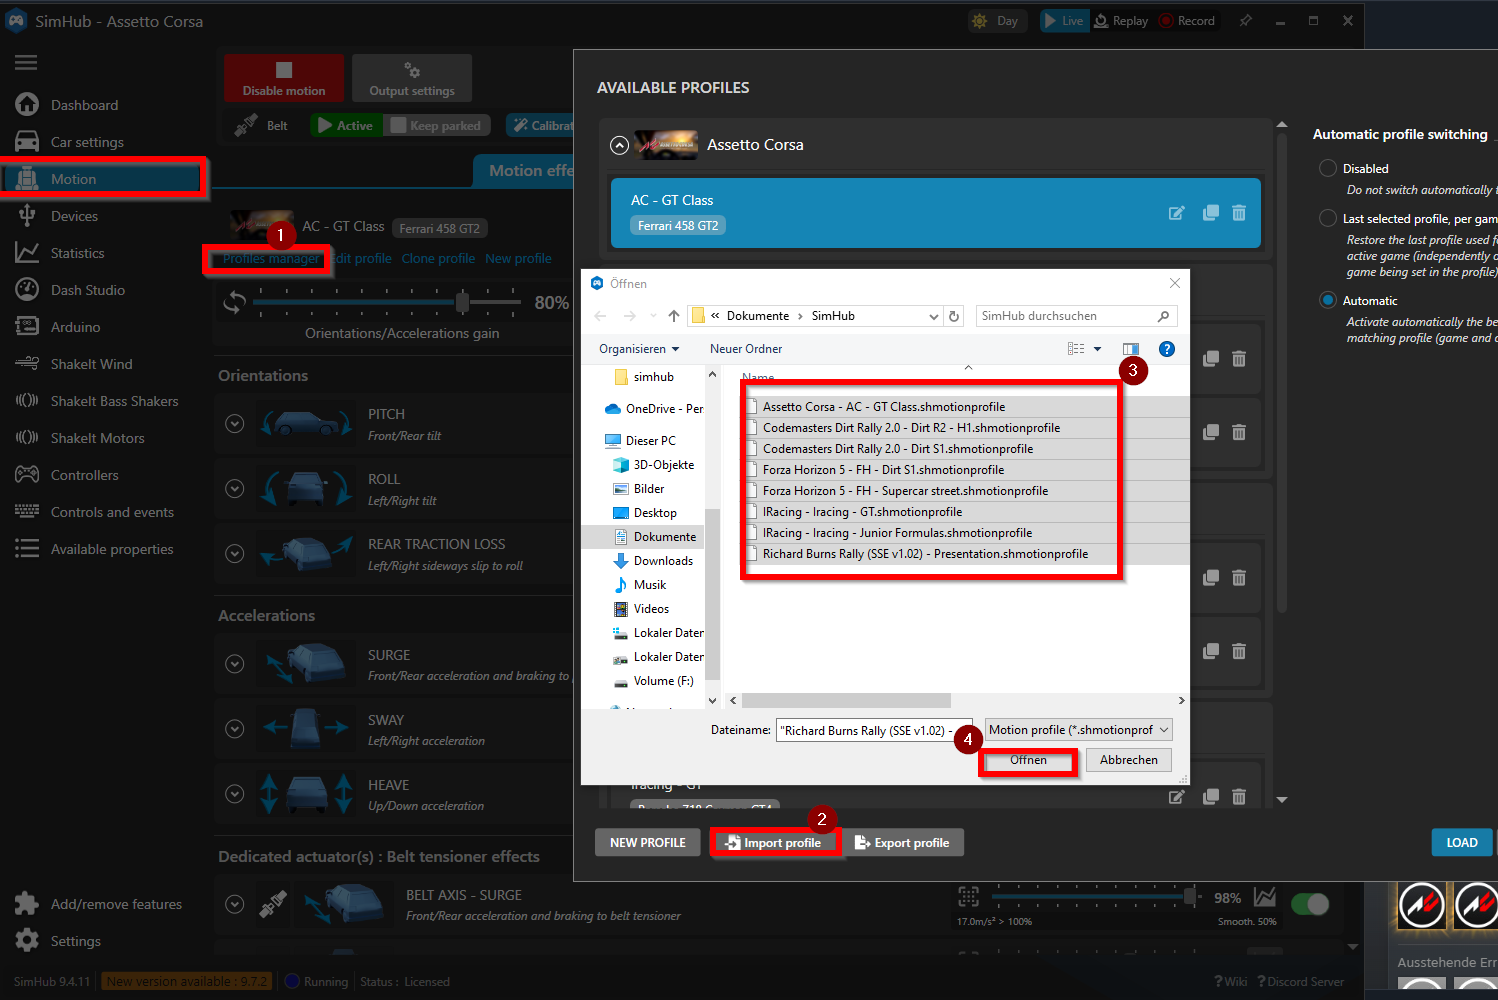Edit AC - GT Class with the pencil icon
The width and height of the screenshot is (1498, 1000).
tap(1177, 213)
